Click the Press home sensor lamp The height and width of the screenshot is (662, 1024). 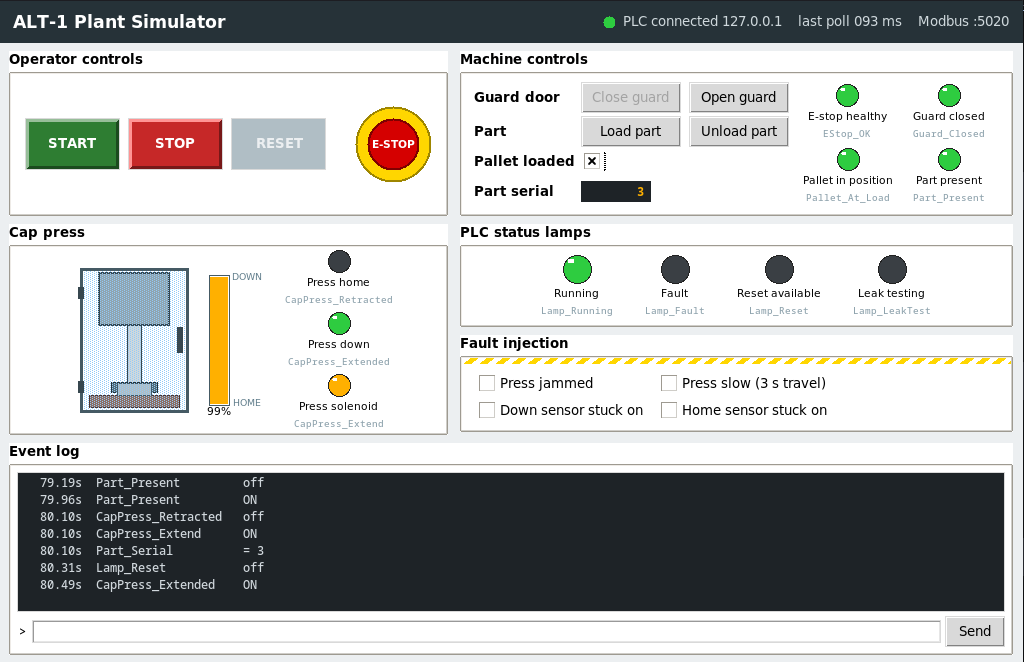(339, 262)
